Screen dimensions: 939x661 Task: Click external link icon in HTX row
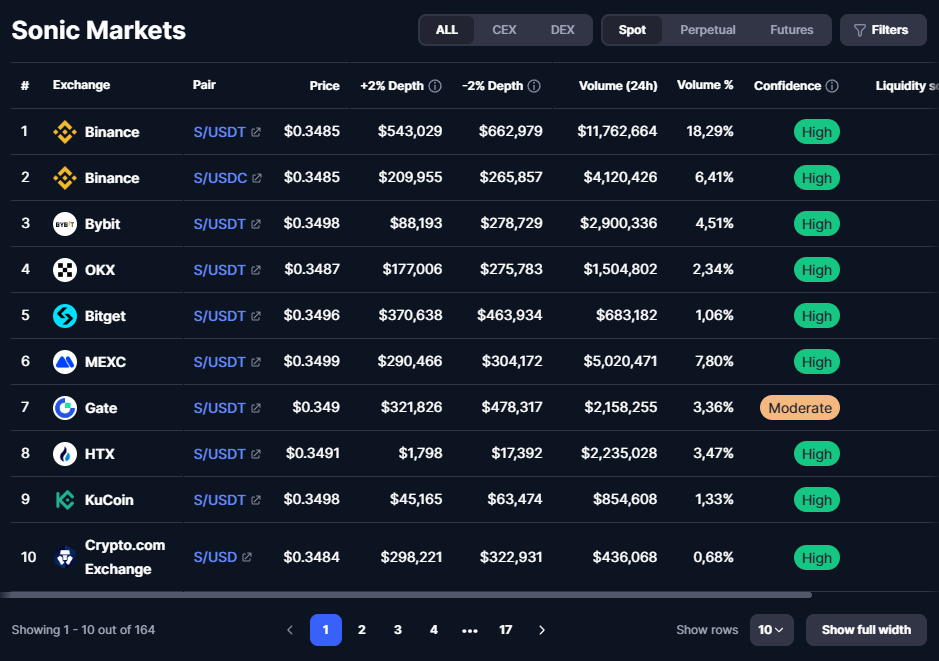pyautogui.click(x=256, y=454)
